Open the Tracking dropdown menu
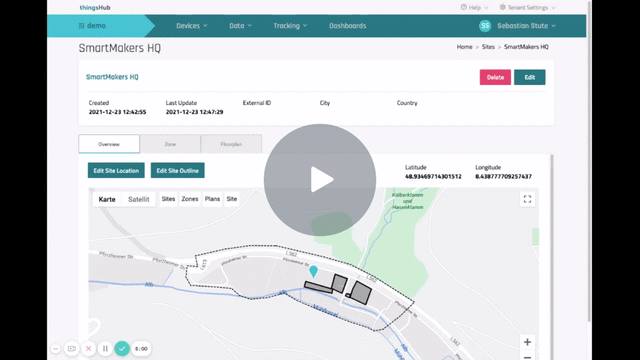 pos(290,26)
